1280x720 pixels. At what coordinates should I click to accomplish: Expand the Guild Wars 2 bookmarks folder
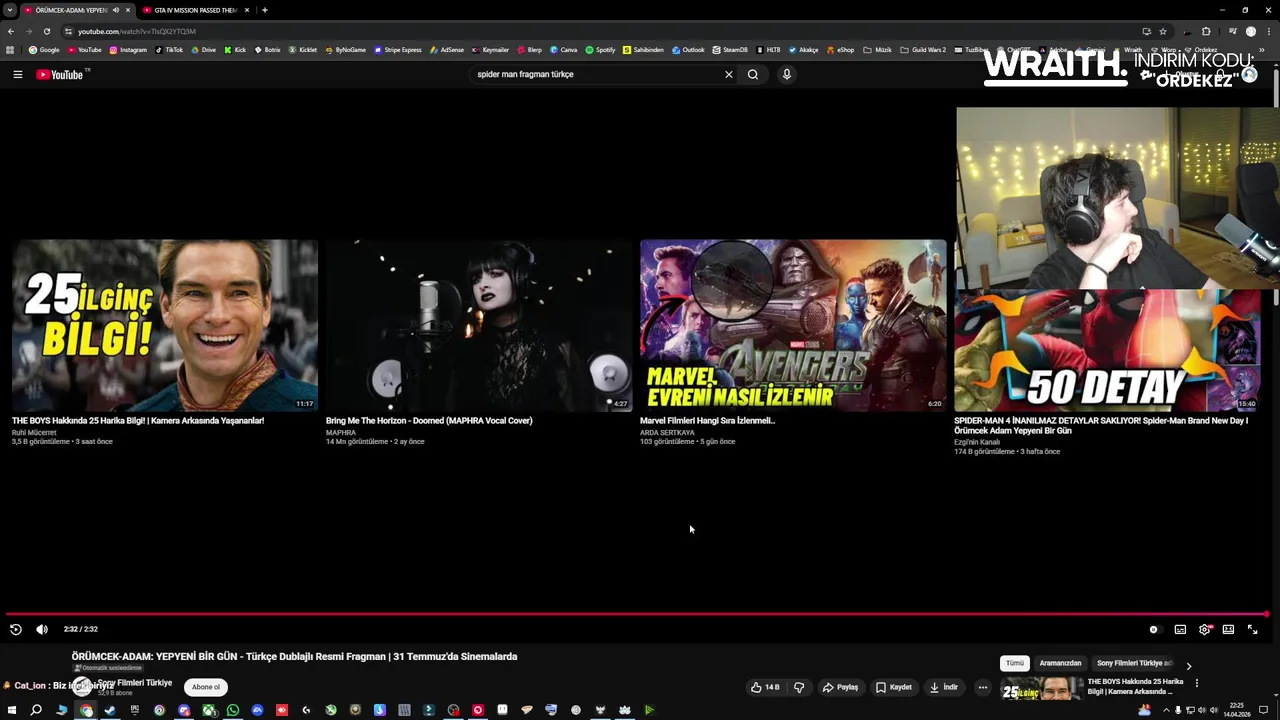pyautogui.click(x=923, y=50)
